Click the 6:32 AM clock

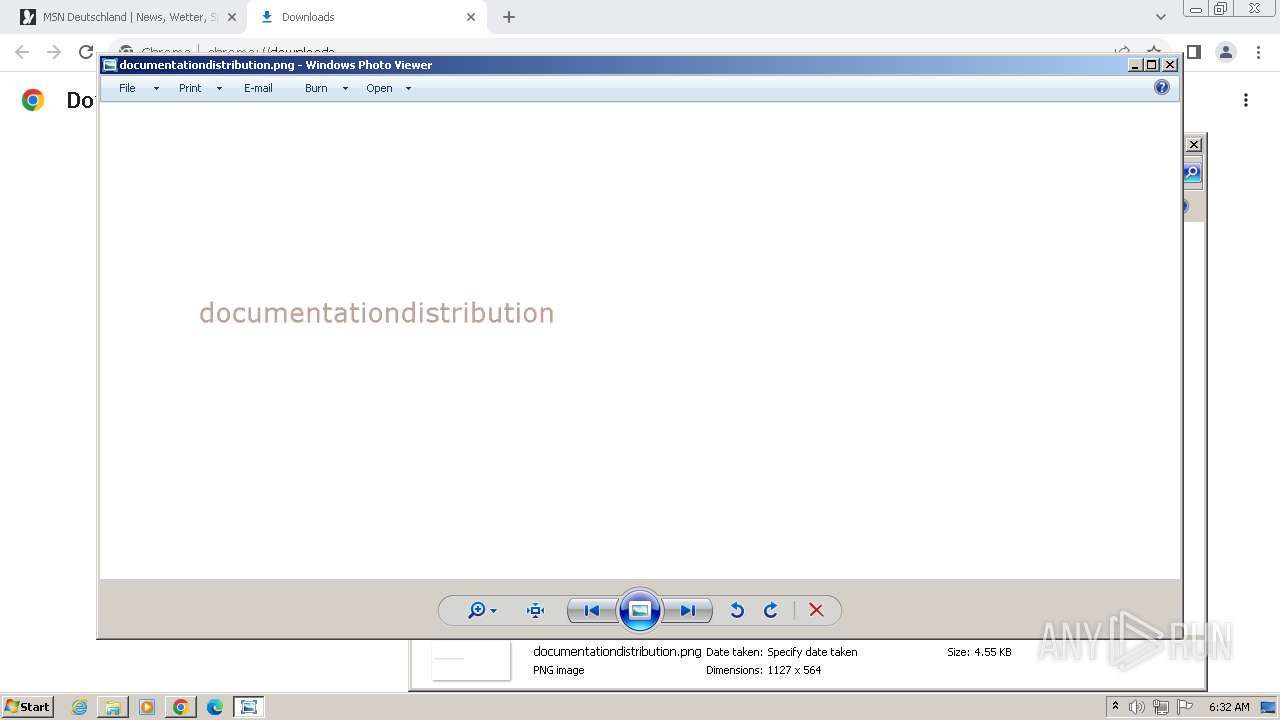pos(1229,707)
